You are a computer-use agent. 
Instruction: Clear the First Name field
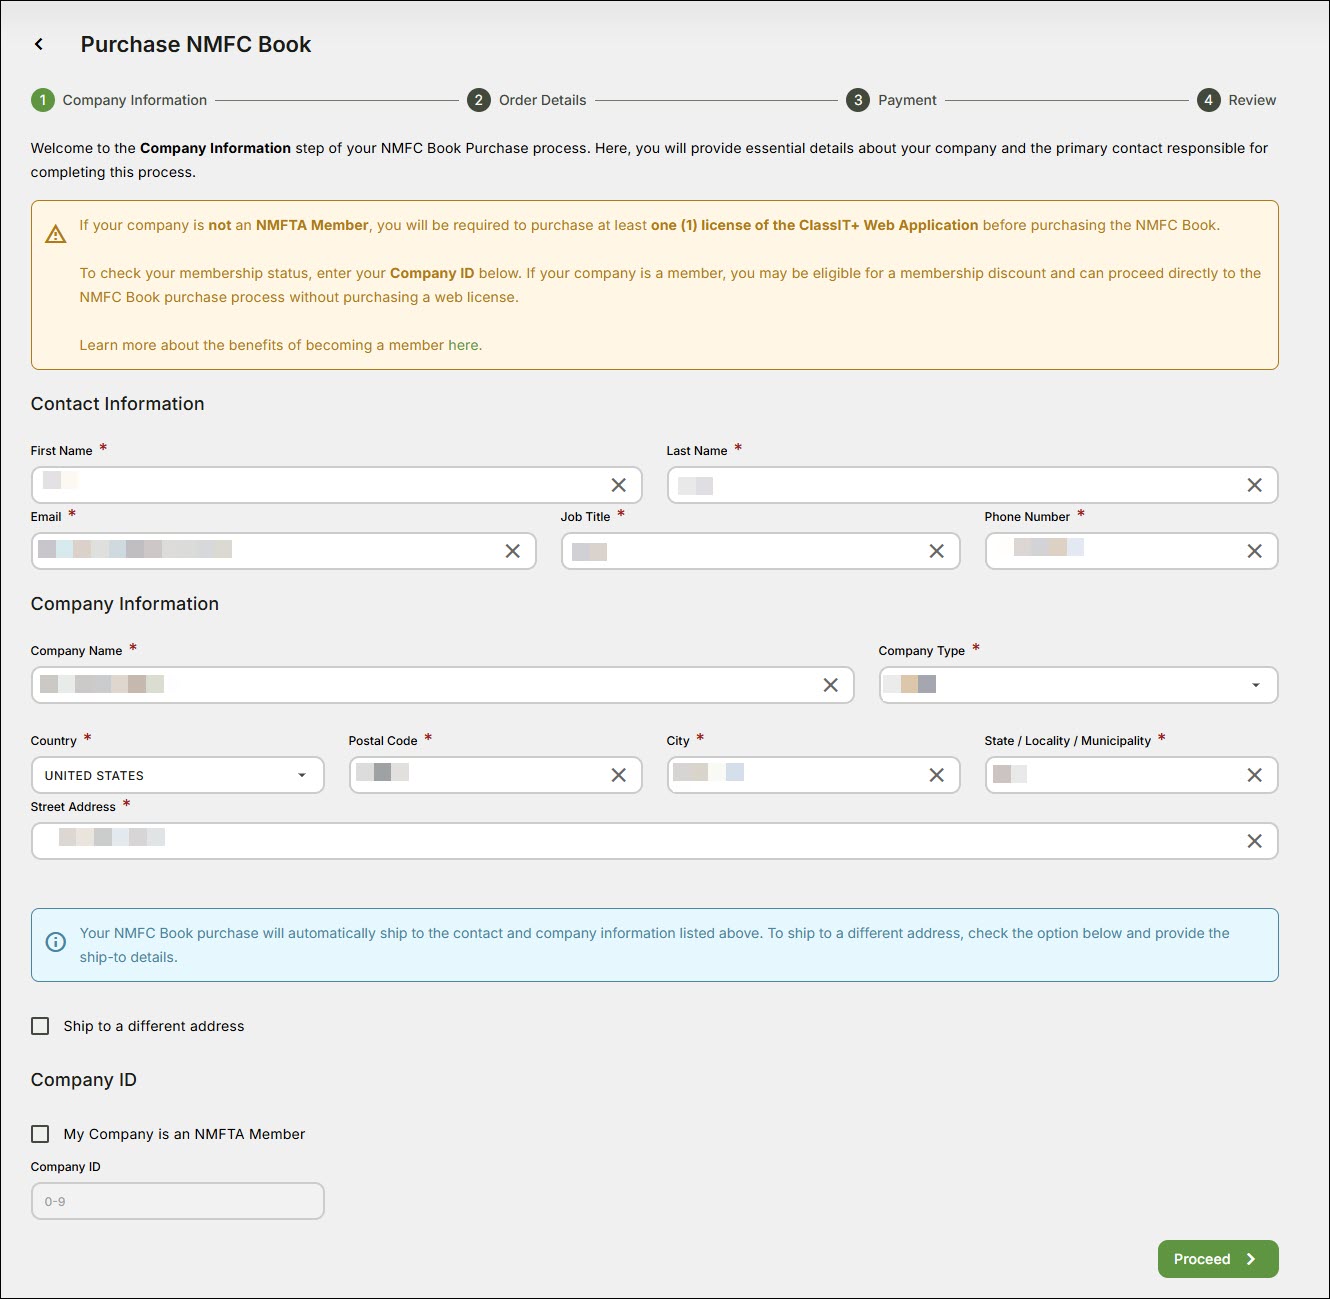tap(618, 485)
